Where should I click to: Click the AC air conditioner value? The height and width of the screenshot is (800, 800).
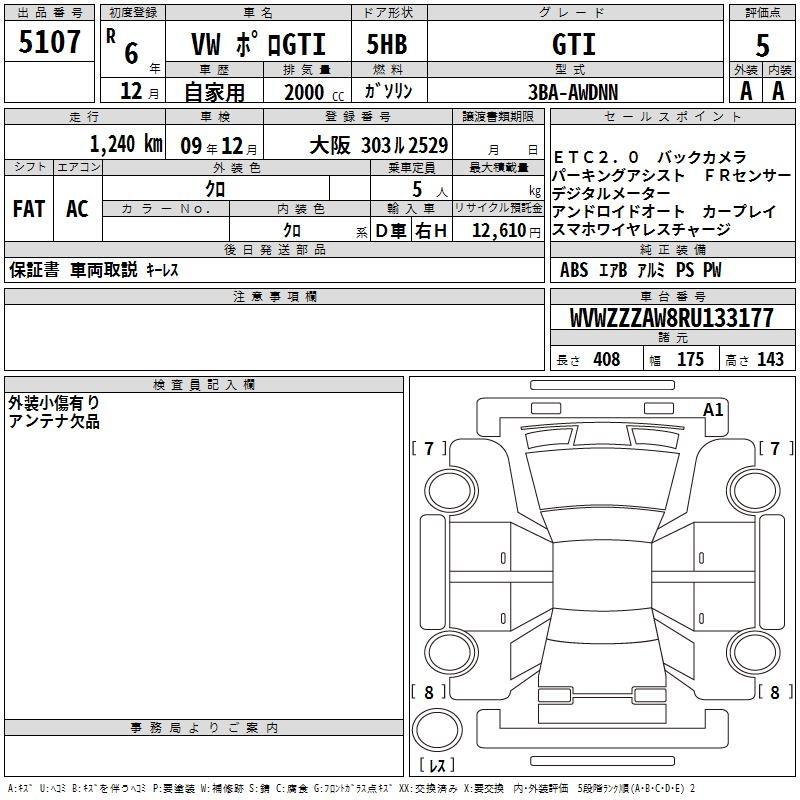78,209
